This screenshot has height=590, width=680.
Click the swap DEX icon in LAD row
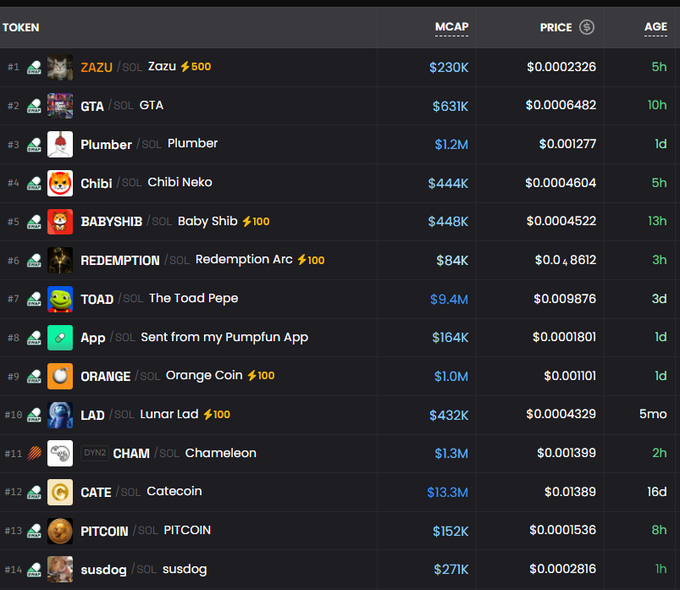[34, 415]
